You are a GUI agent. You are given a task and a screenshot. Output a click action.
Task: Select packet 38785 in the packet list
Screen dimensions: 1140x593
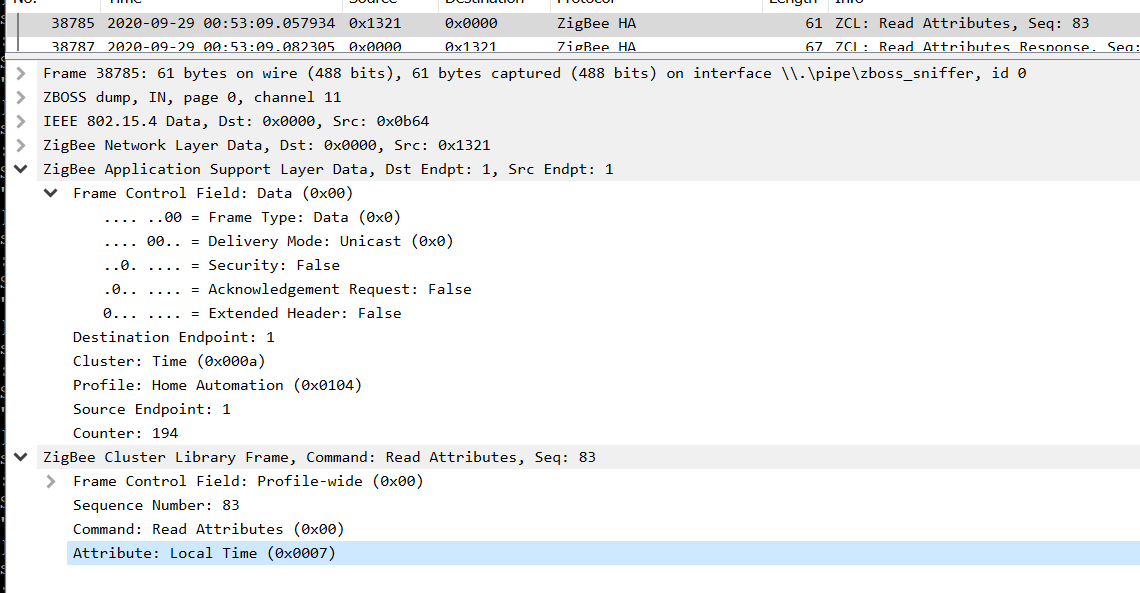(573, 23)
